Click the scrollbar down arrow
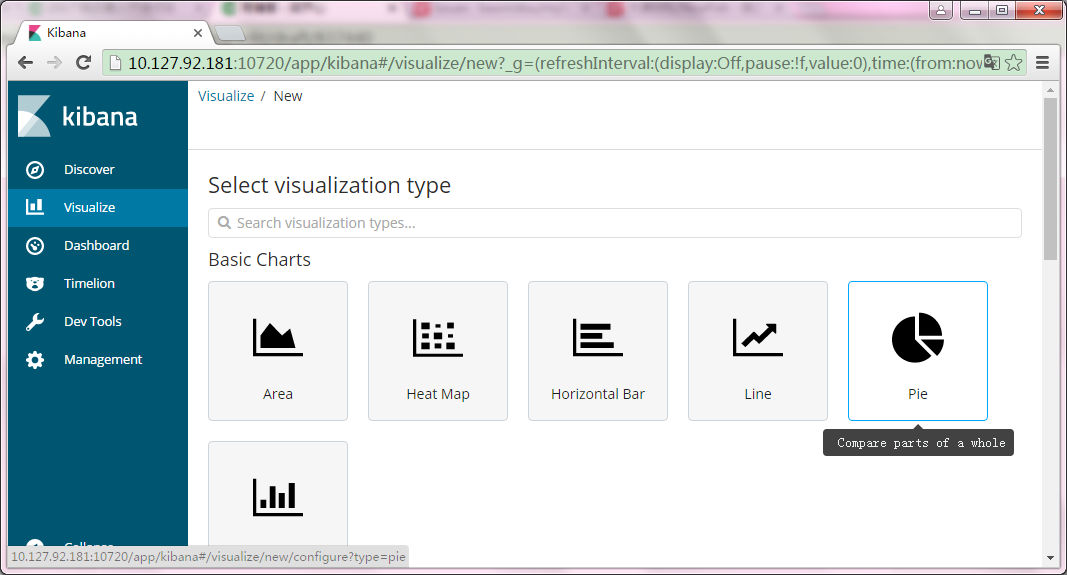The height and width of the screenshot is (575, 1067). pyautogui.click(x=1050, y=558)
